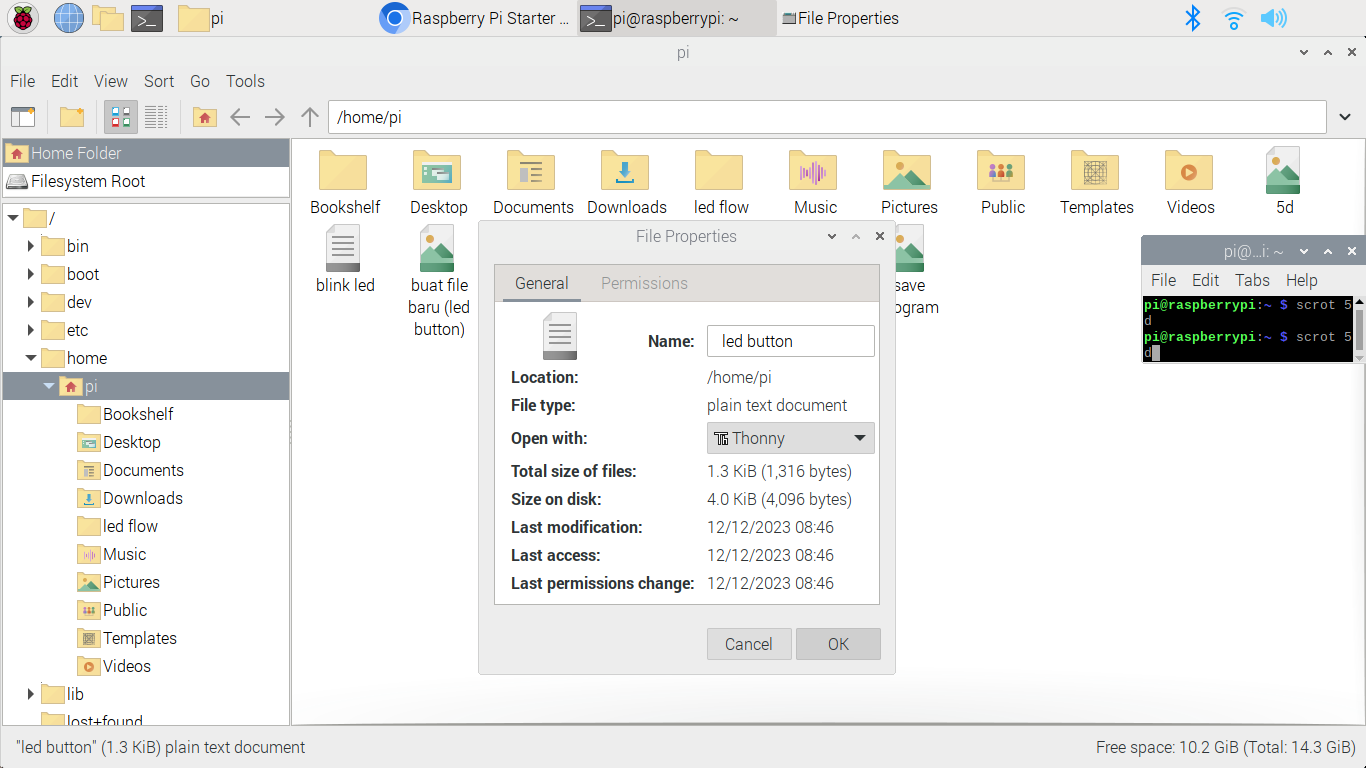Collapse the home folder in the tree
The height and width of the screenshot is (768, 1366).
click(x=31, y=358)
